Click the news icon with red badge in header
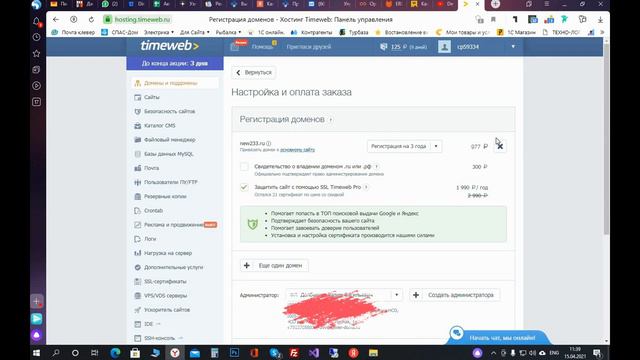This screenshot has height=360, width=640. (x=236, y=46)
